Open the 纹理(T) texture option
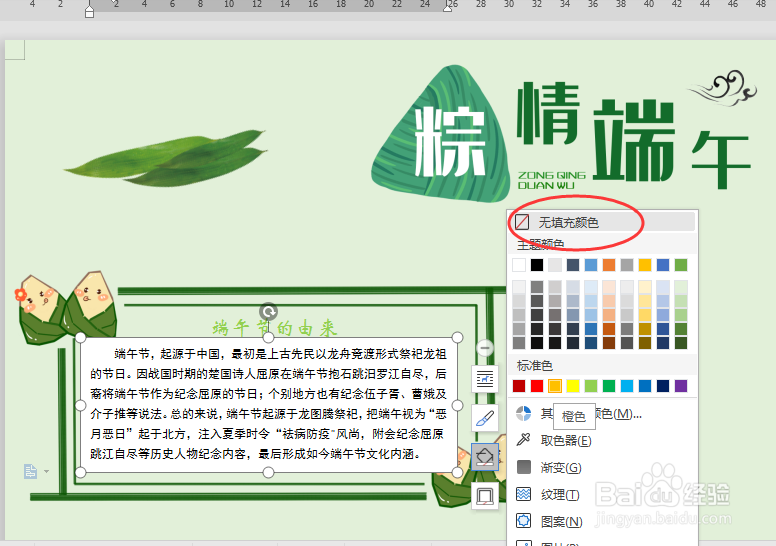The width and height of the screenshot is (776, 546). tap(602, 495)
